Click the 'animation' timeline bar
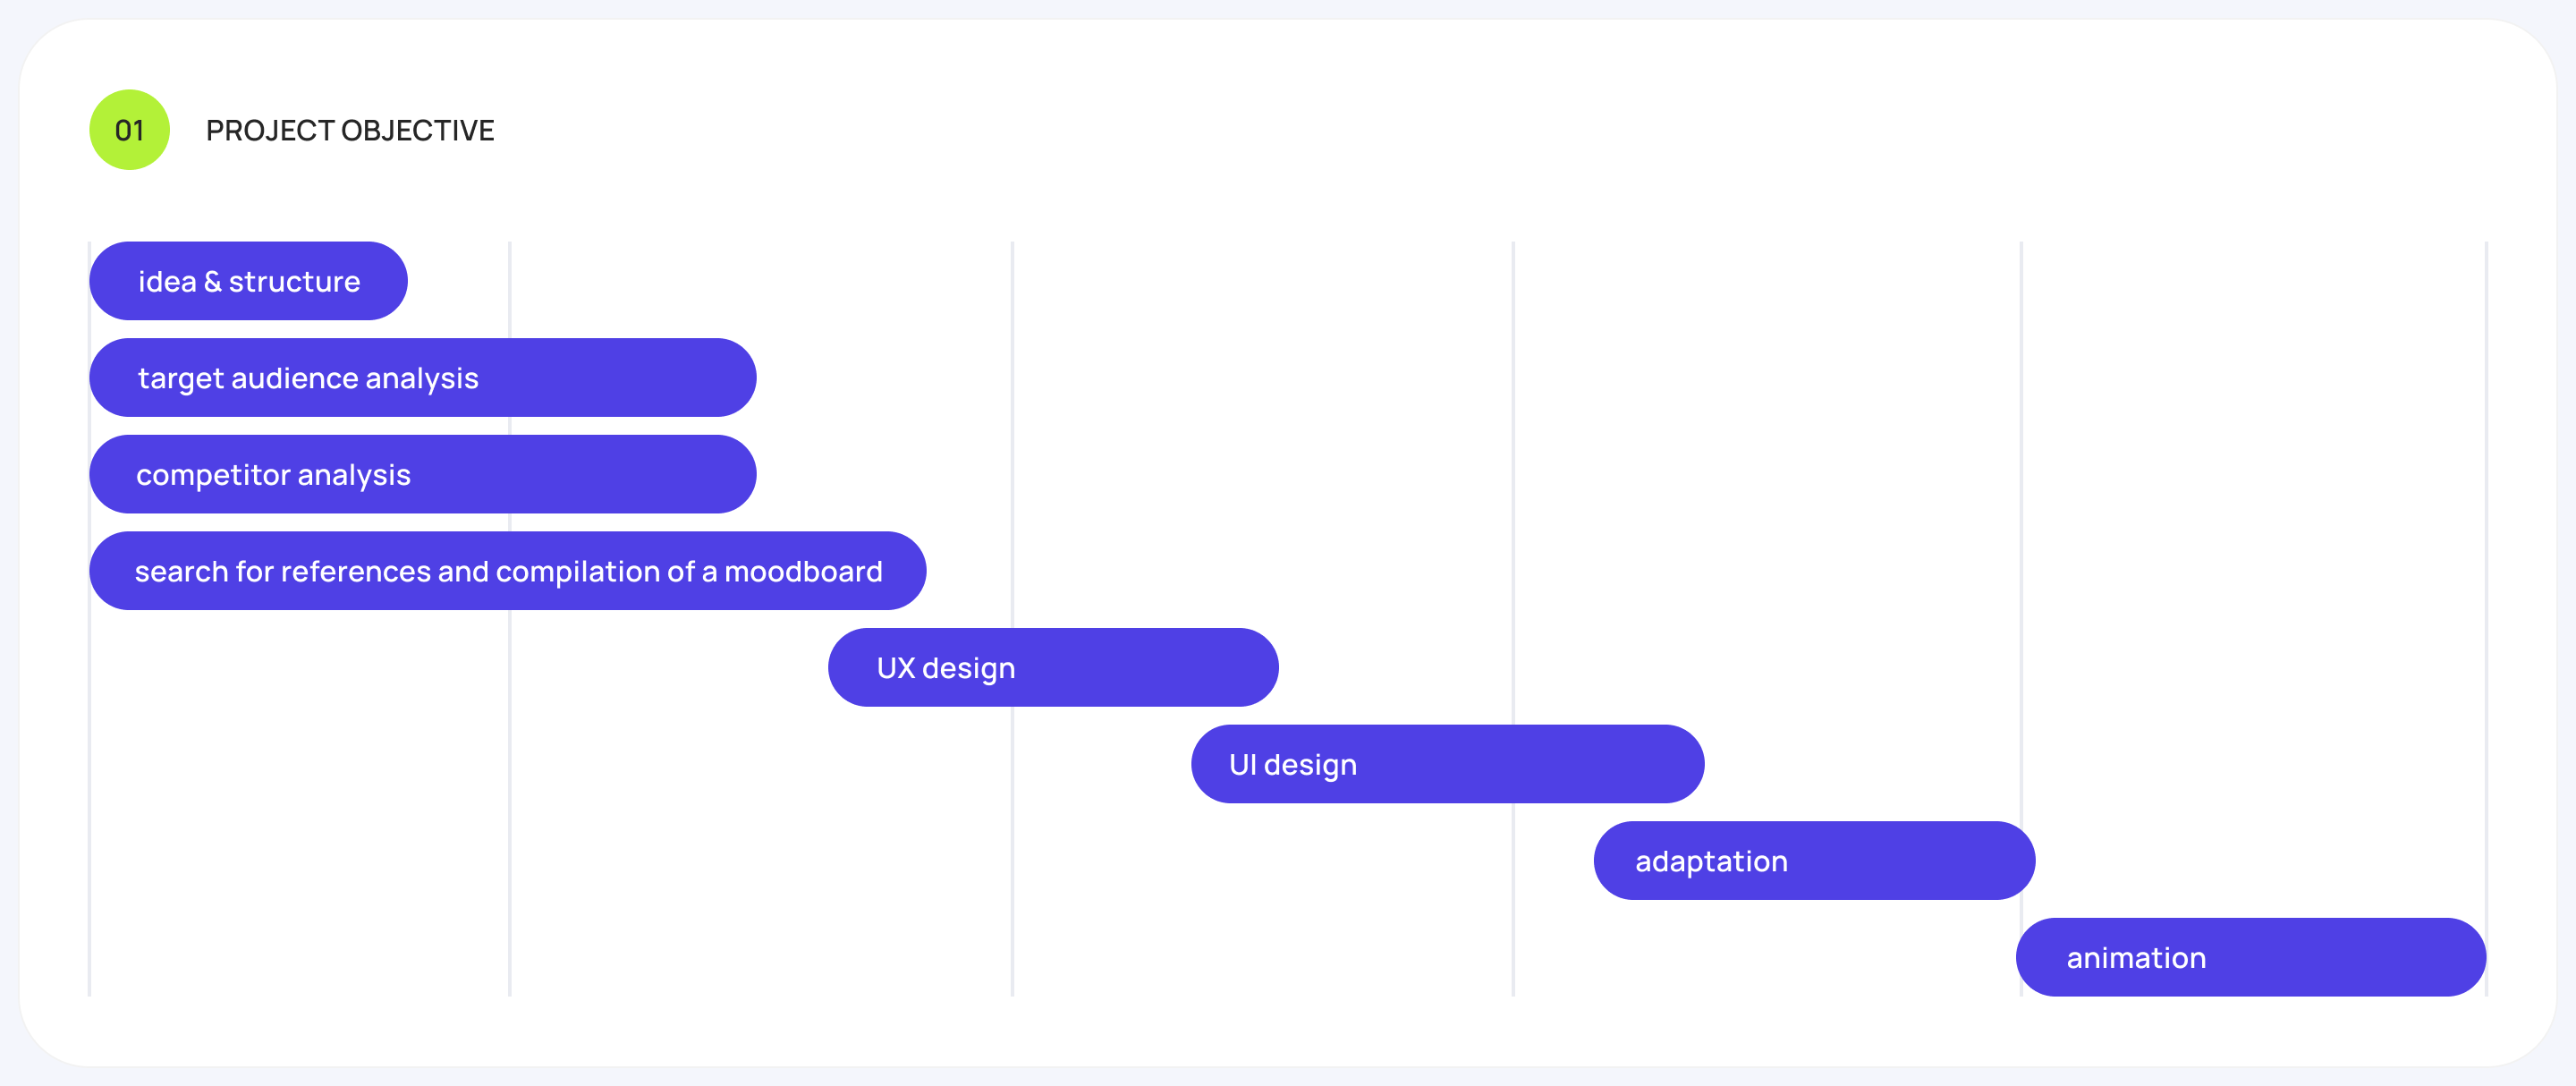Screen dimensions: 2576x1086 [x=2250, y=958]
